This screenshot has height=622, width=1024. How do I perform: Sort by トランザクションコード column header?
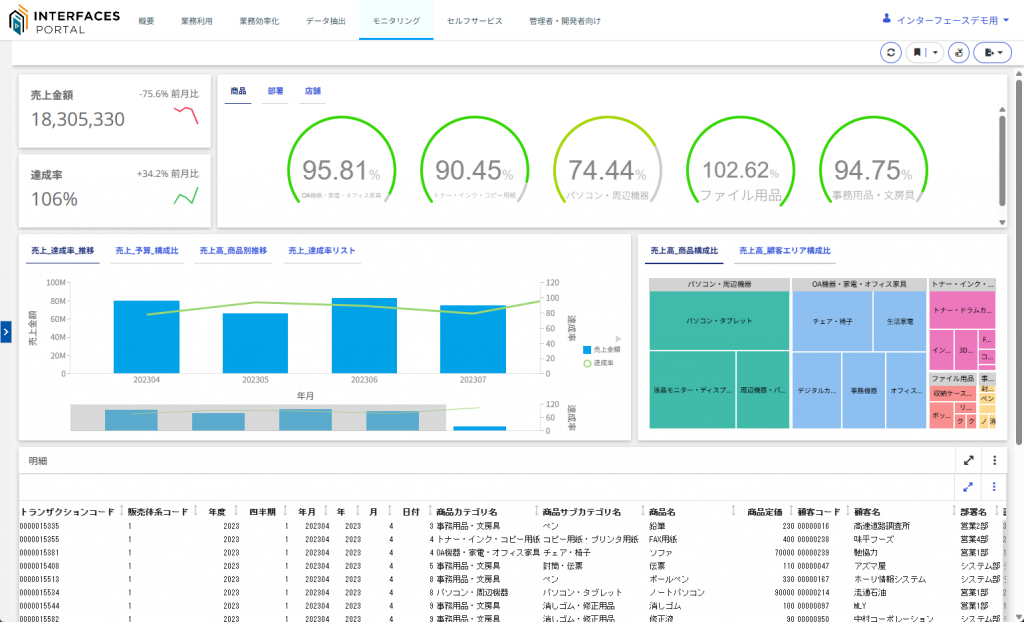coord(67,512)
